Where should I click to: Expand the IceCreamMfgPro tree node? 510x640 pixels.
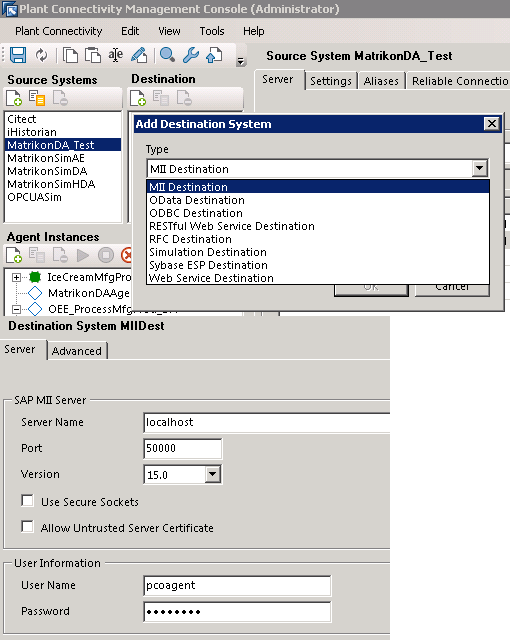pyautogui.click(x=16, y=278)
